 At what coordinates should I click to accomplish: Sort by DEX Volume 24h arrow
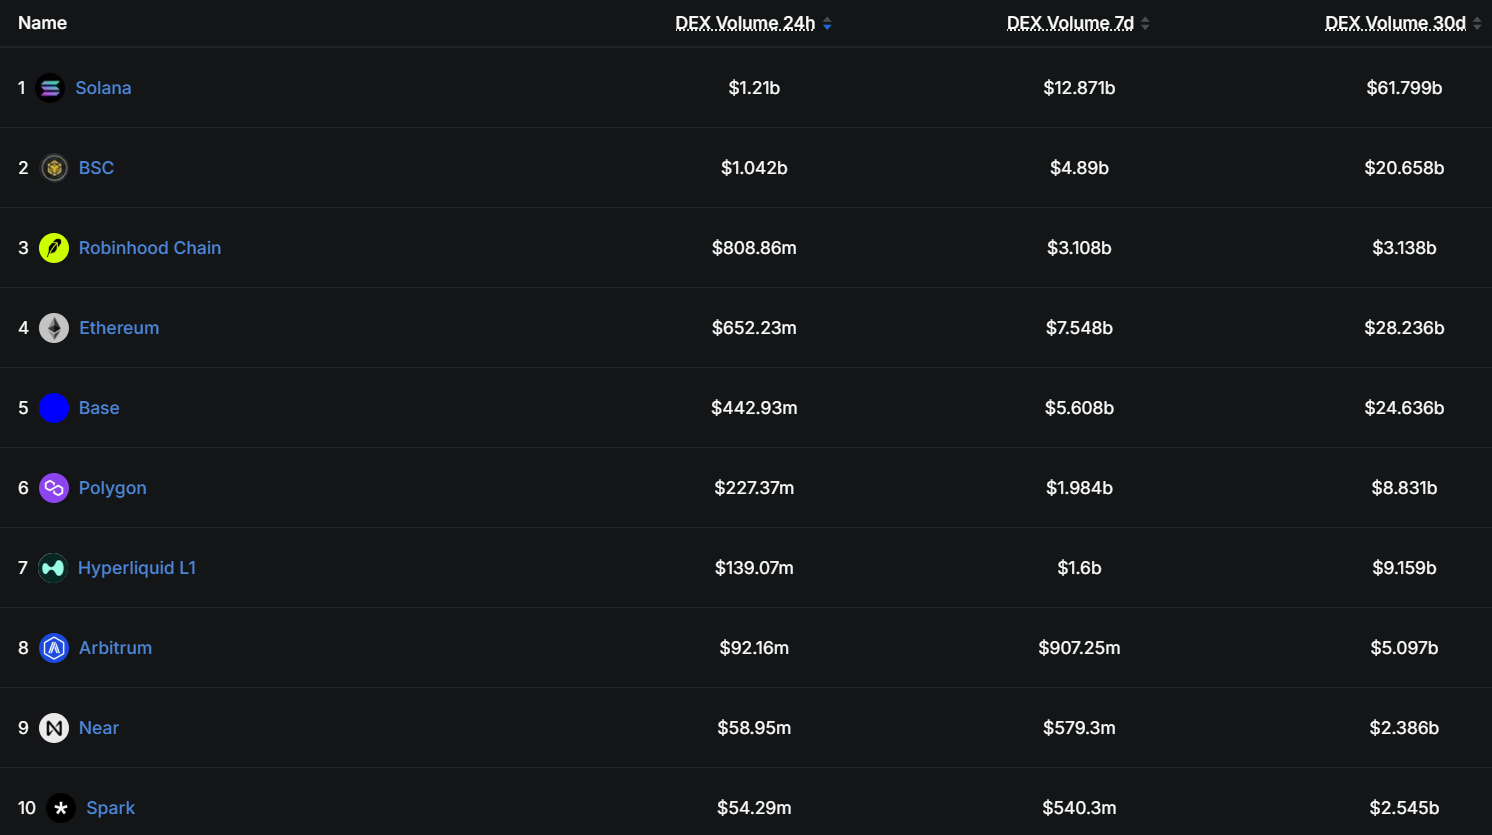pos(827,23)
